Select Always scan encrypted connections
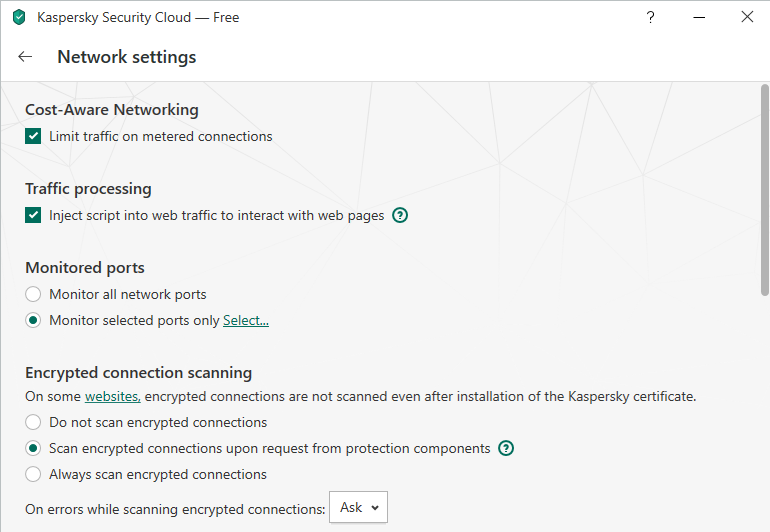This screenshot has width=770, height=532. 34,474
